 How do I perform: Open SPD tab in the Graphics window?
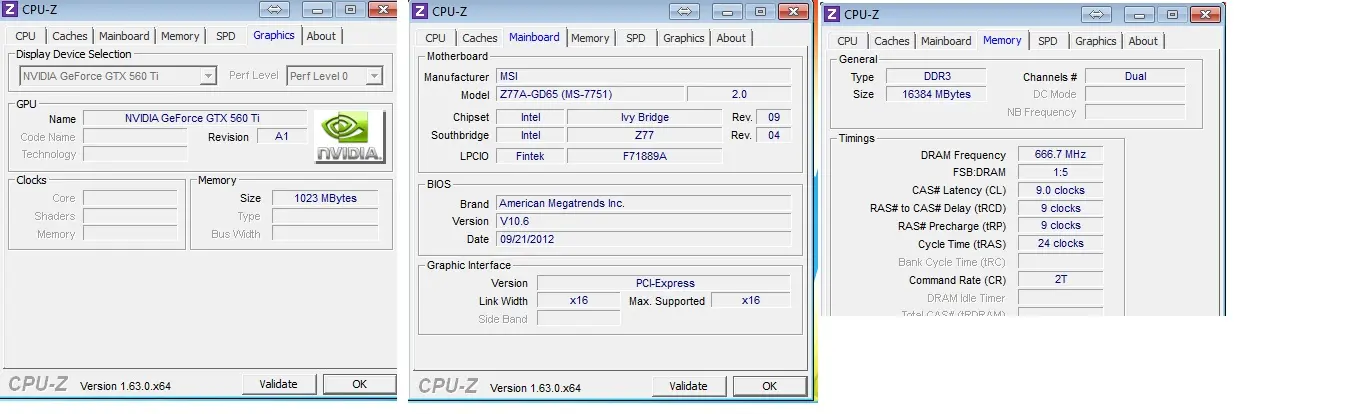tap(226, 36)
